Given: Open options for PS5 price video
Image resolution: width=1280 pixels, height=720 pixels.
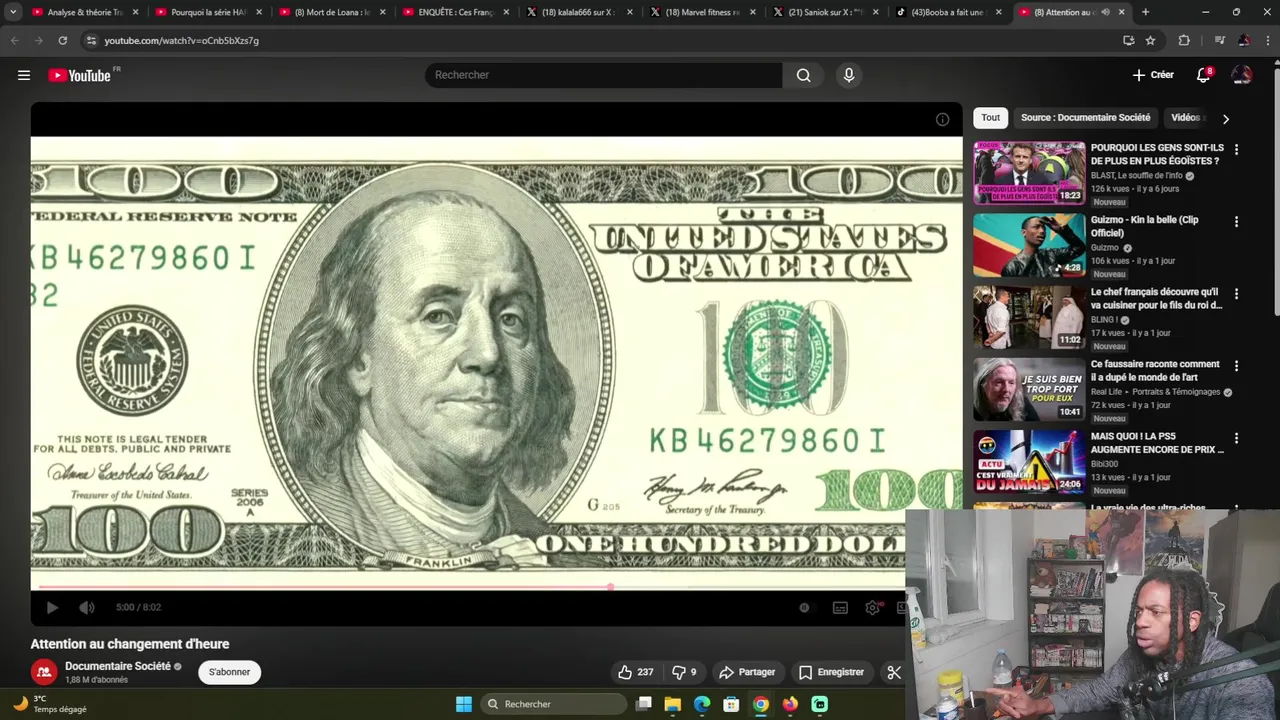Looking at the screenshot, I should pyautogui.click(x=1236, y=438).
